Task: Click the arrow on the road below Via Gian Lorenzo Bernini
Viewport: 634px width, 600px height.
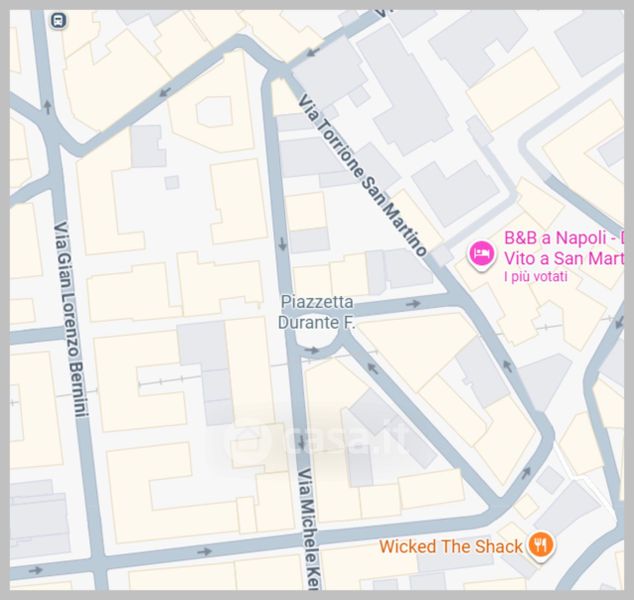Action: tap(36, 570)
